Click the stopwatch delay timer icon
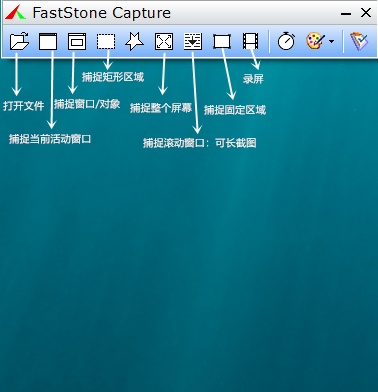The height and width of the screenshot is (392, 378). tap(286, 41)
